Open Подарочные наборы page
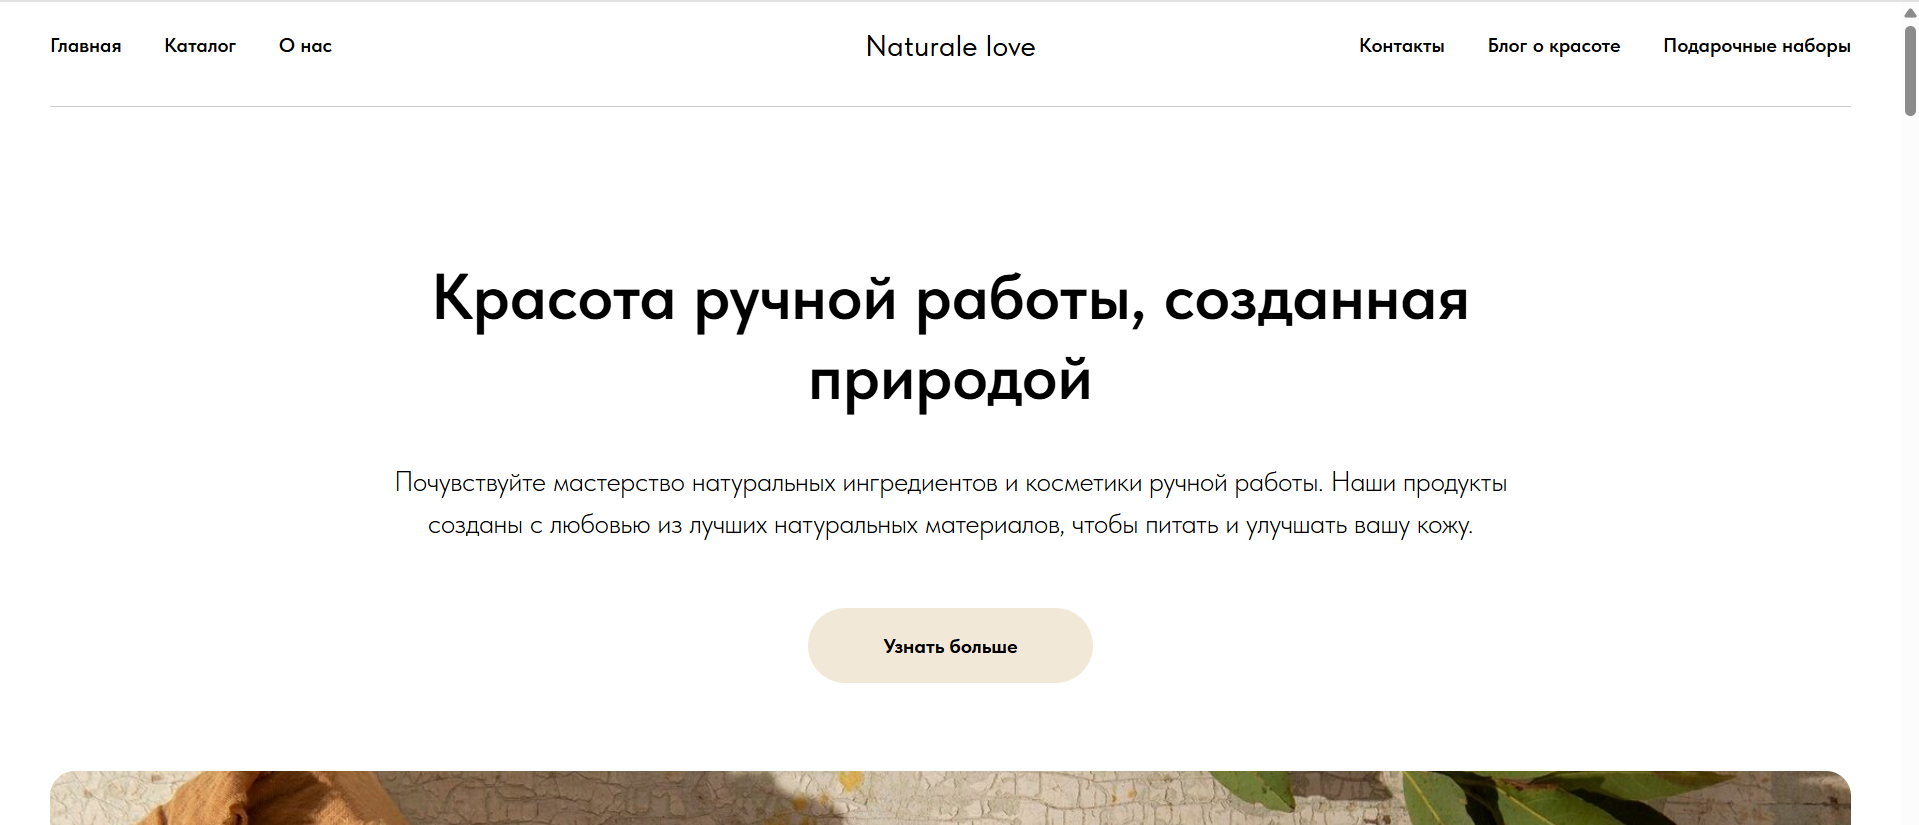 pyautogui.click(x=1756, y=46)
